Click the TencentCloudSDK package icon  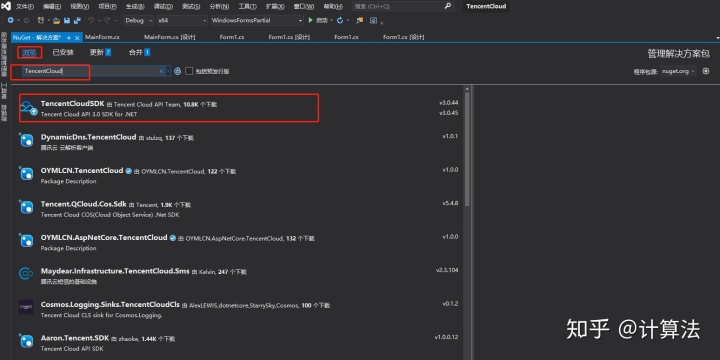(28, 107)
